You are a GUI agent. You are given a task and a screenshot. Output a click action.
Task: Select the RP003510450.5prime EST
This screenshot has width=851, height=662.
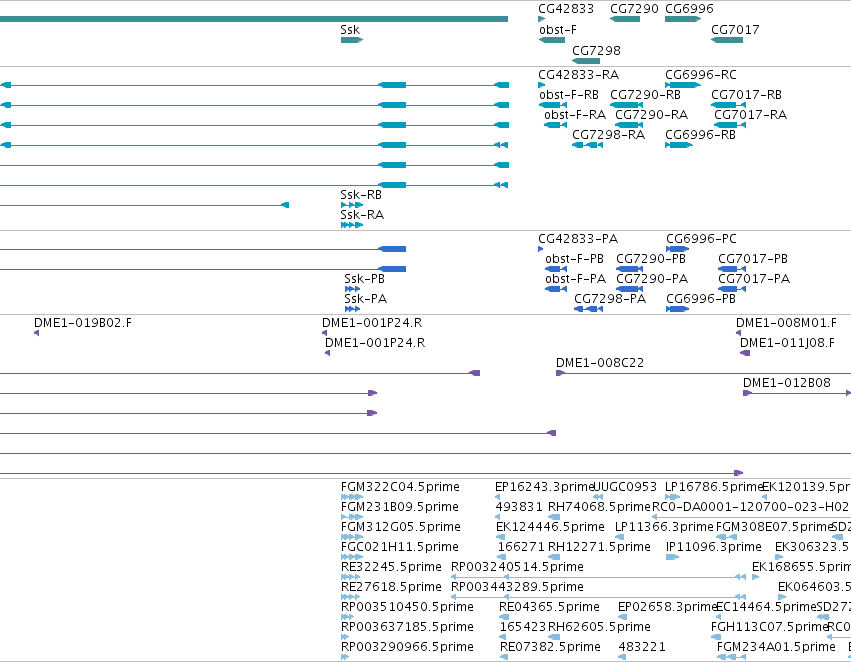[347, 618]
